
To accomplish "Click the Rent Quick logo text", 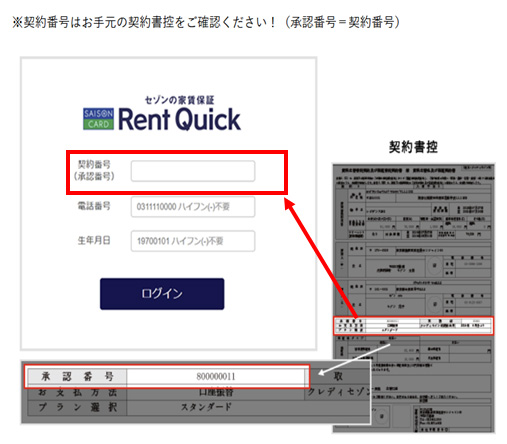I will pyautogui.click(x=179, y=119).
